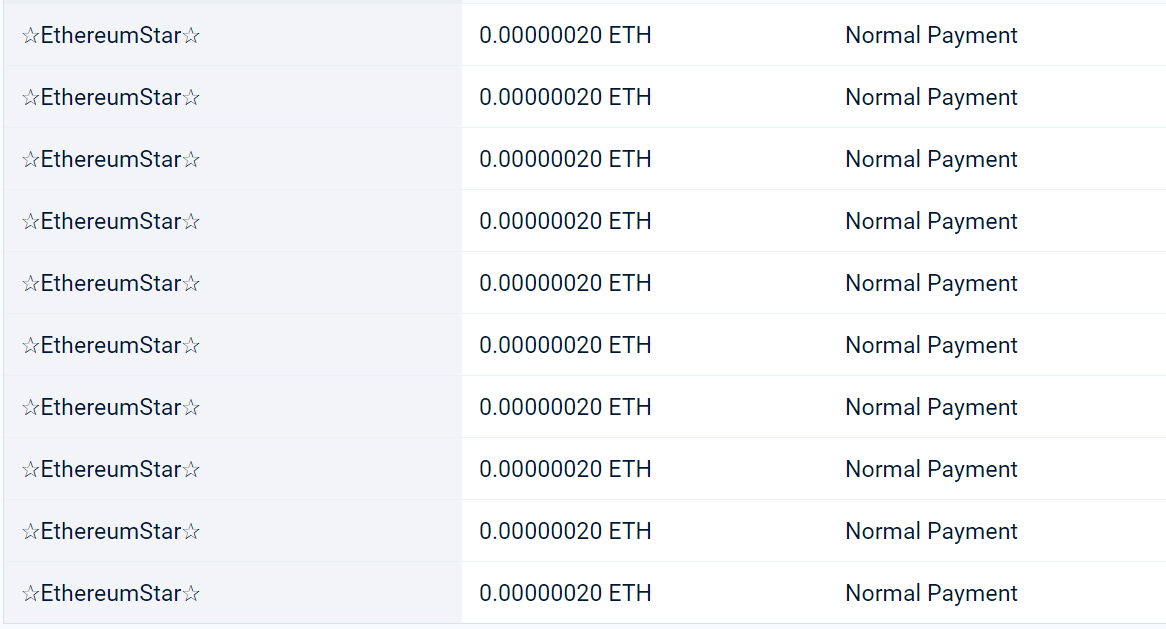This screenshot has height=629, width=1166.
Task: Open the seventh row's EthereumStar entry
Action: (x=111, y=408)
